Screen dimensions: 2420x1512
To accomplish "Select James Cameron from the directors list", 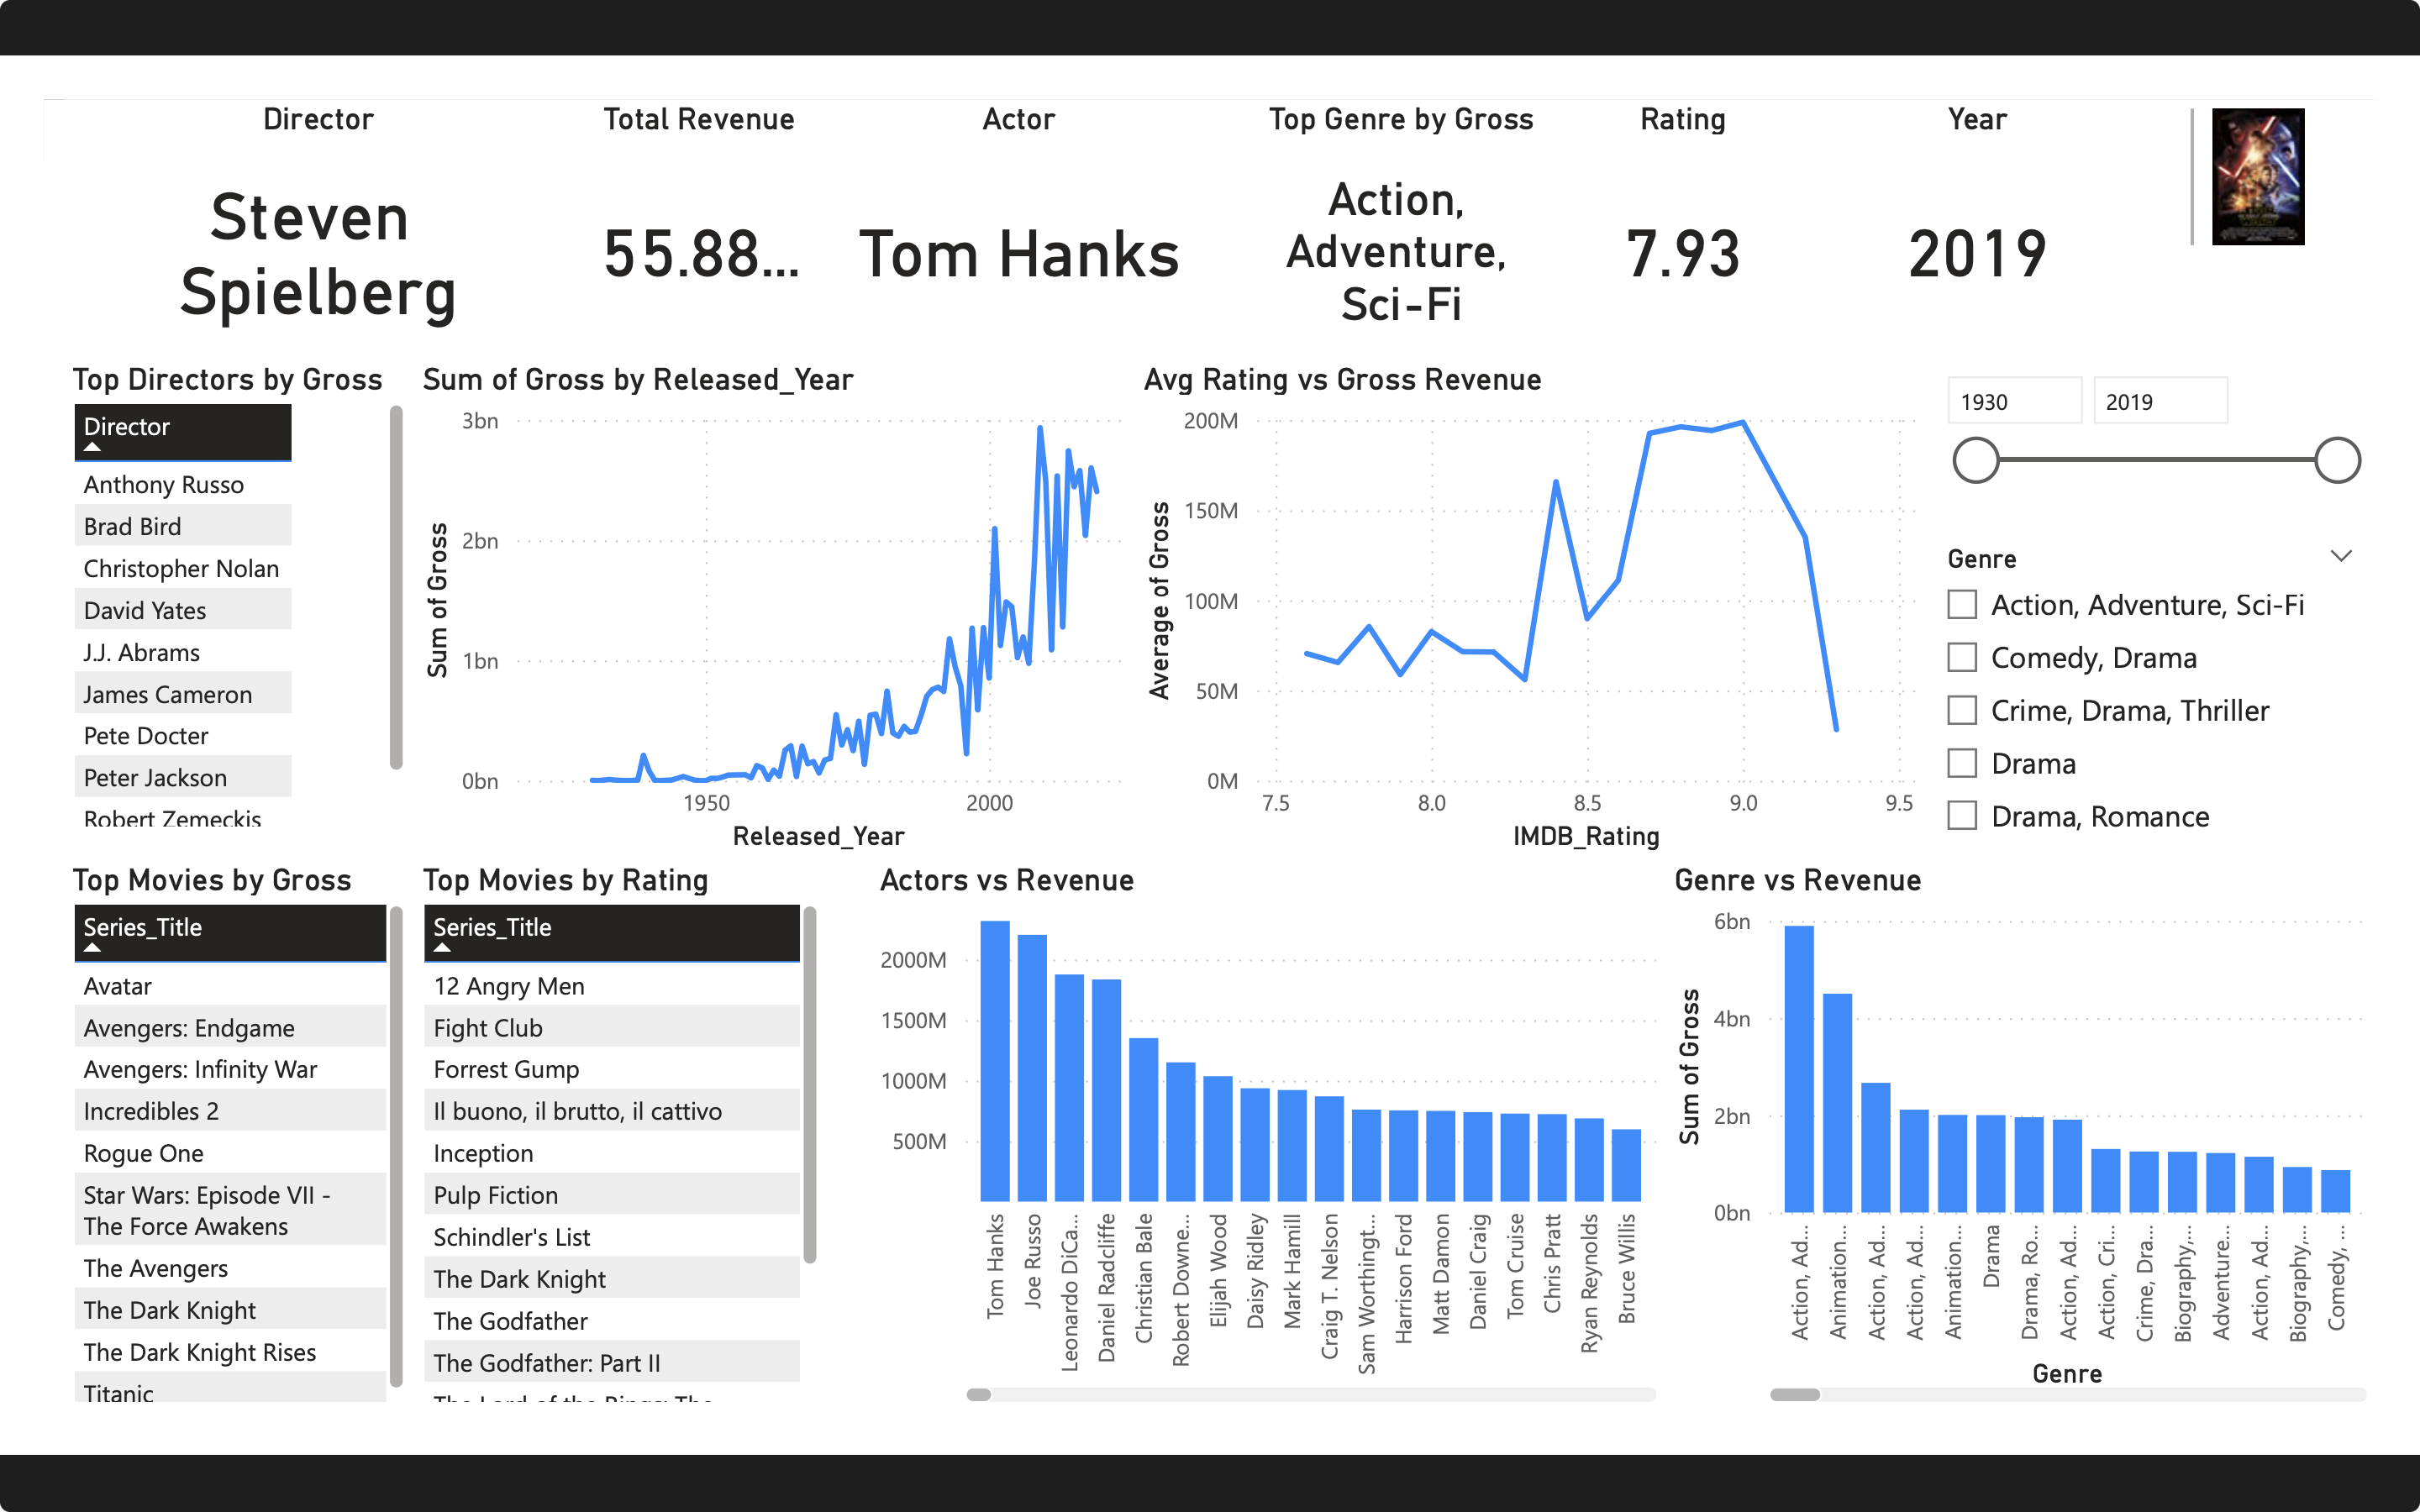I will point(167,694).
